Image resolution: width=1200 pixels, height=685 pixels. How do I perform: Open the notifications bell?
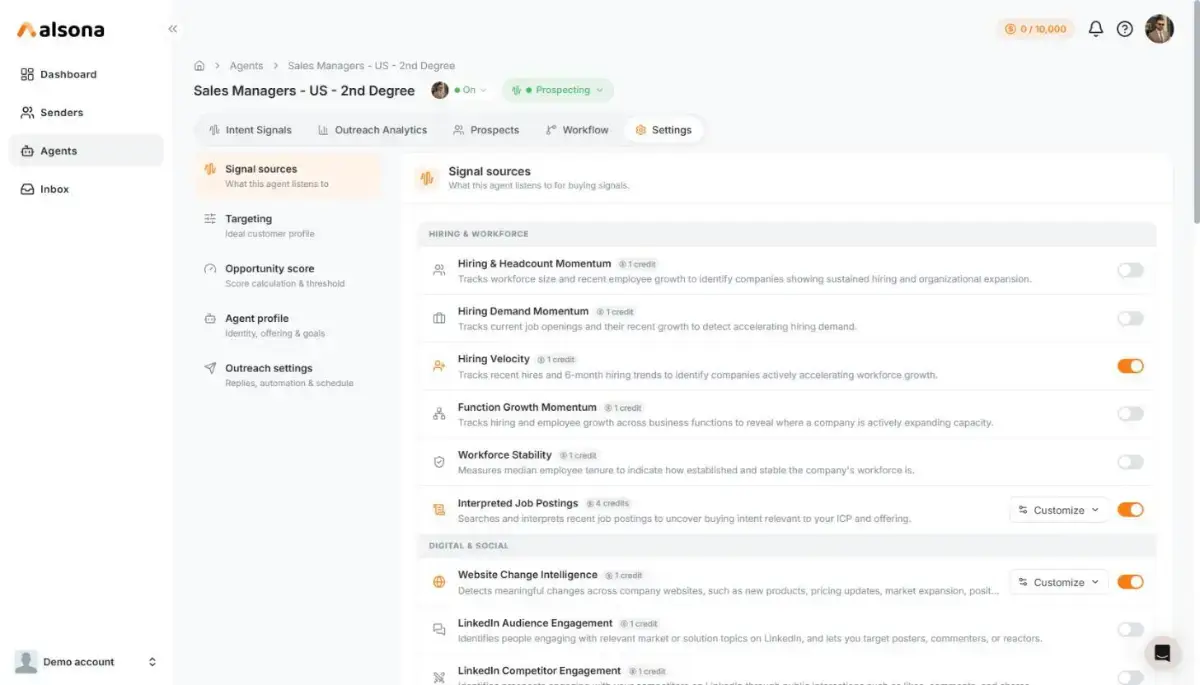(x=1096, y=29)
